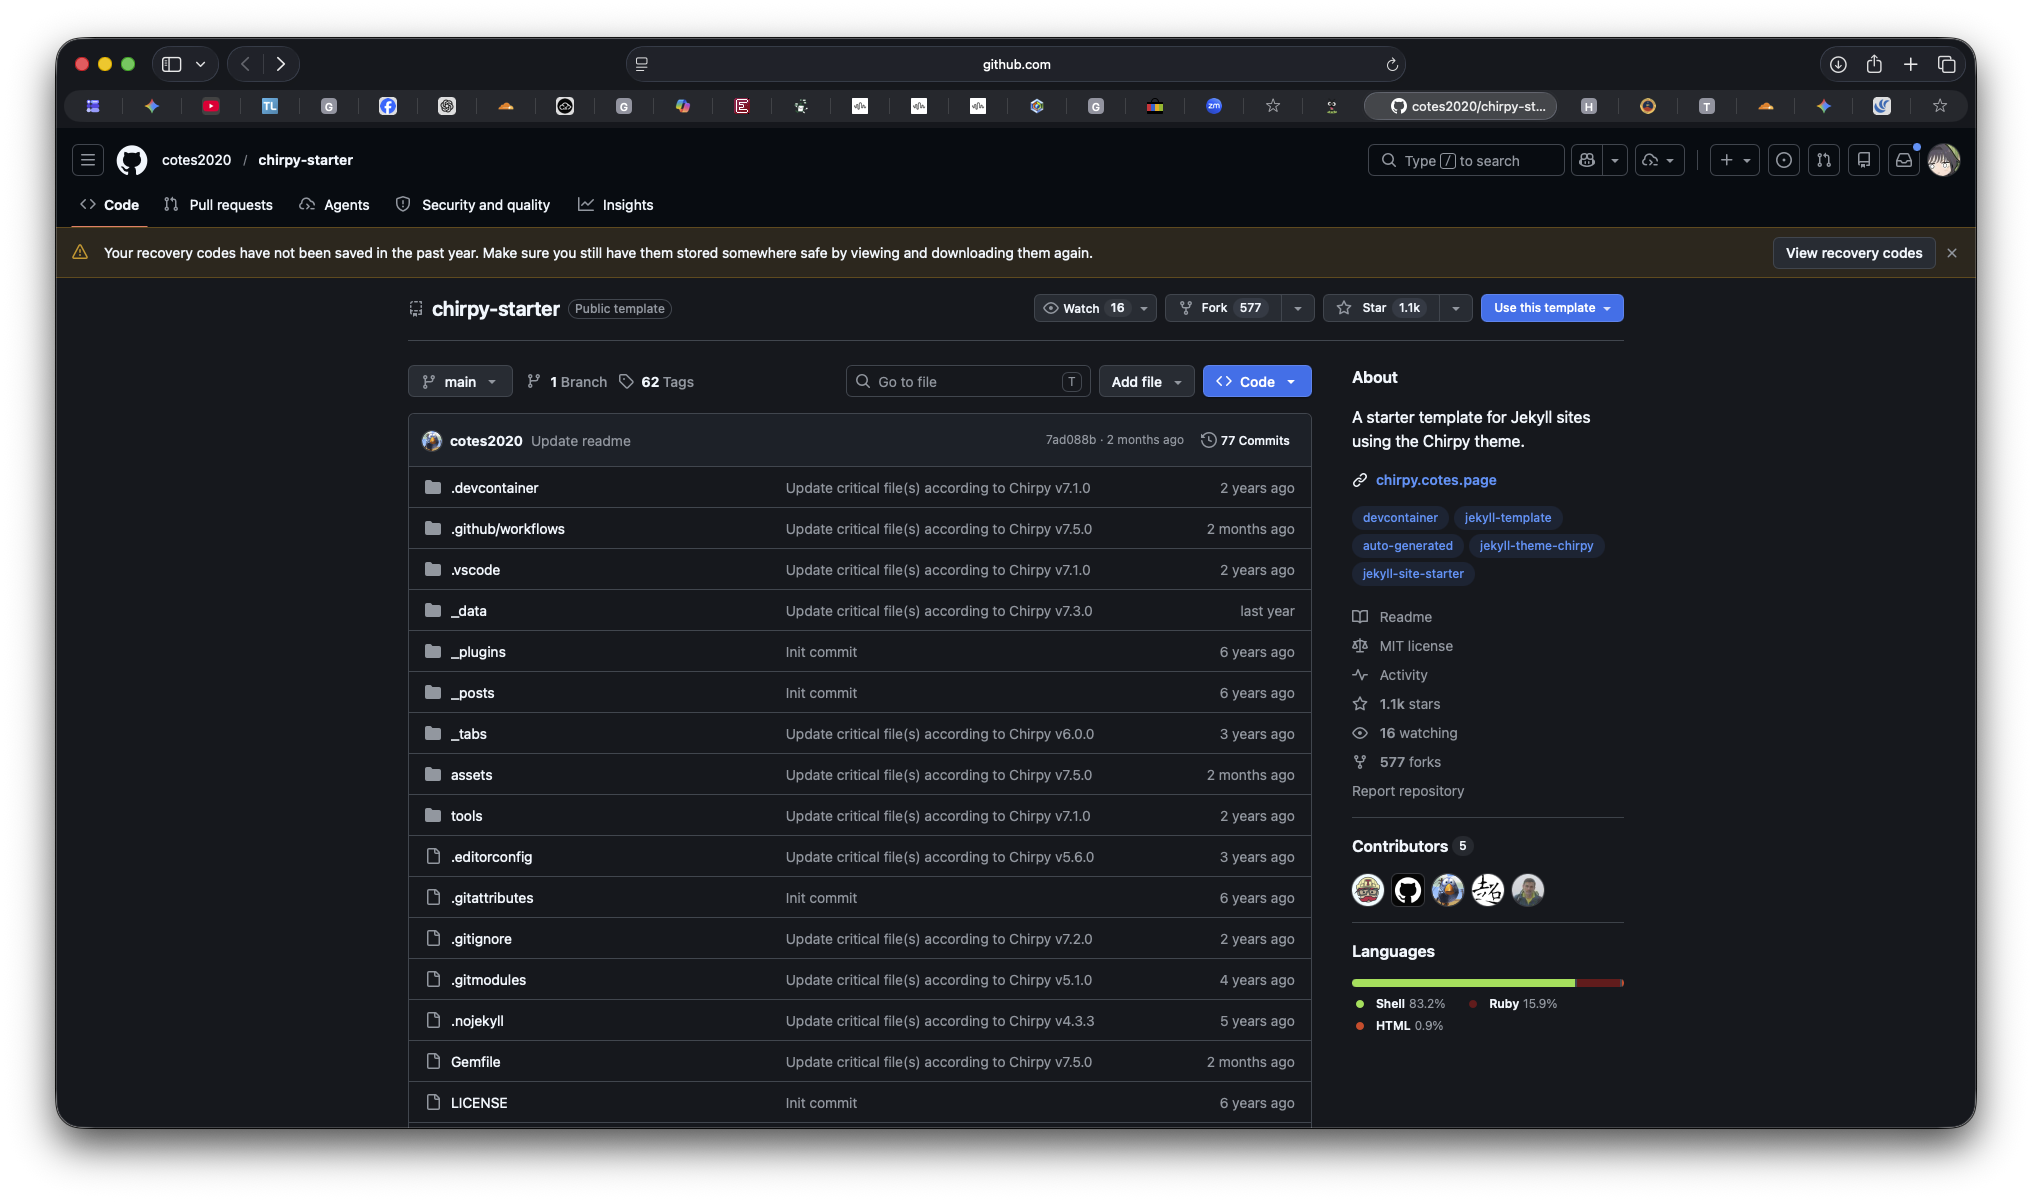This screenshot has width=2032, height=1202.
Task: Switch to the Code tab
Action: [x=110, y=205]
